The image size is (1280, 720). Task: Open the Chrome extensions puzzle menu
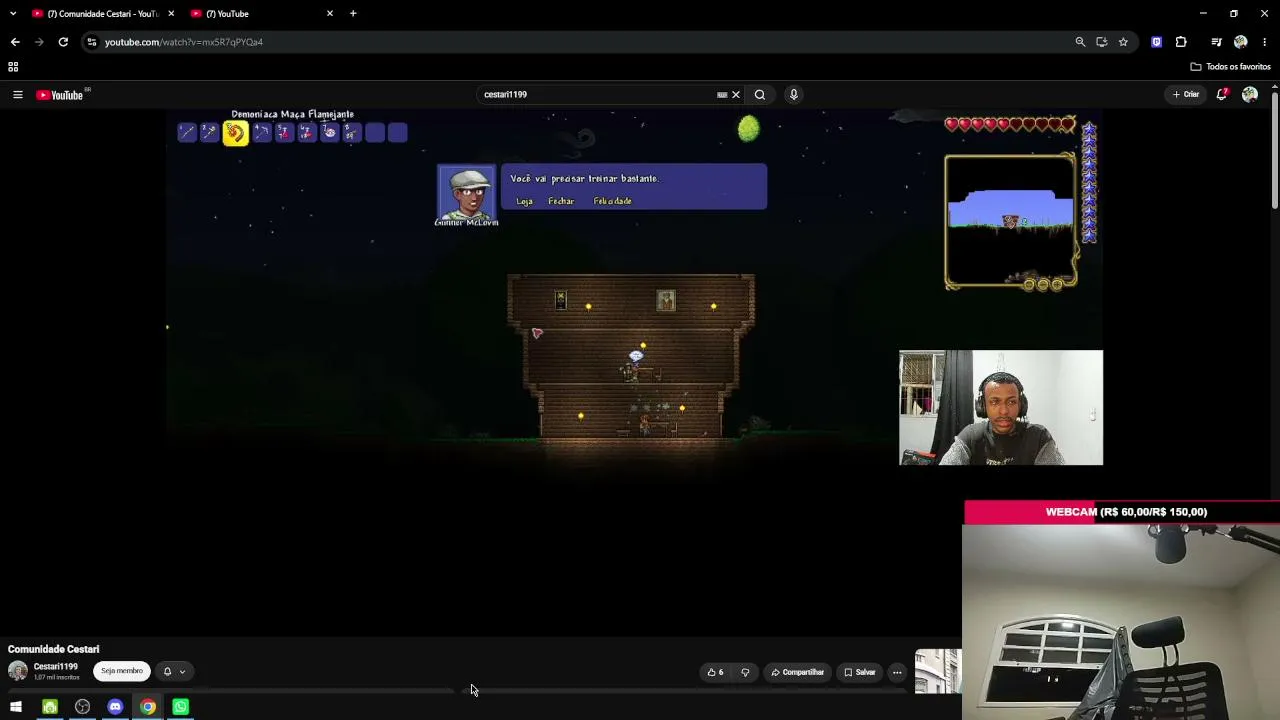point(1181,42)
